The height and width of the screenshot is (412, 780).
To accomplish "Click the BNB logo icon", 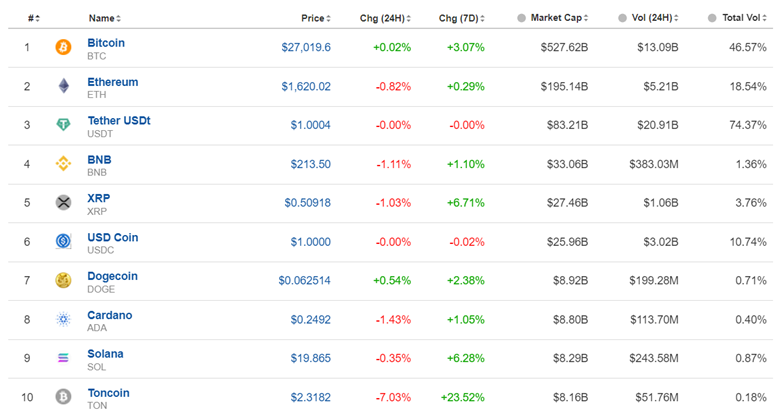I will coord(63,163).
